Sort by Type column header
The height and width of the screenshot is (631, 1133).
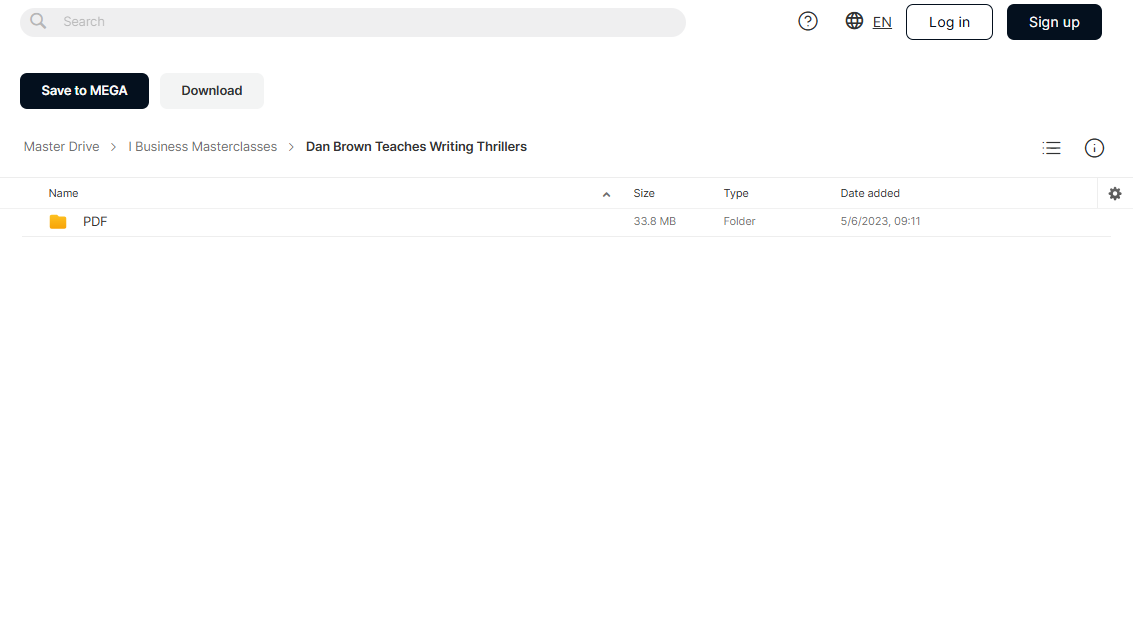coord(736,194)
